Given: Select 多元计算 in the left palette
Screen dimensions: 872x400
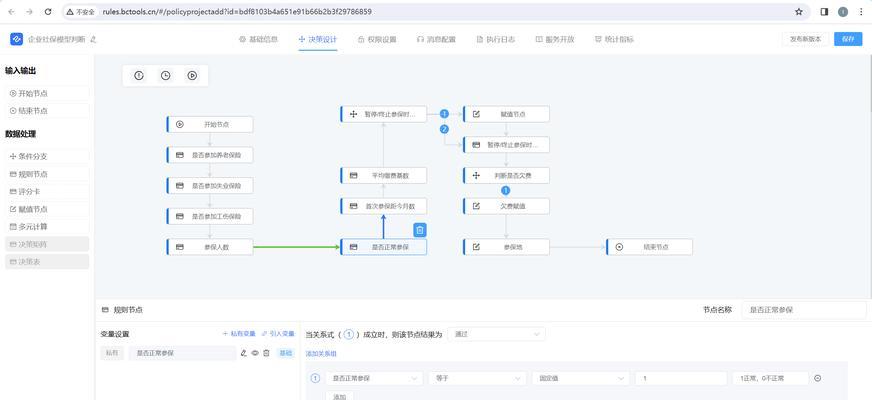Looking at the screenshot, I should click(x=48, y=226).
